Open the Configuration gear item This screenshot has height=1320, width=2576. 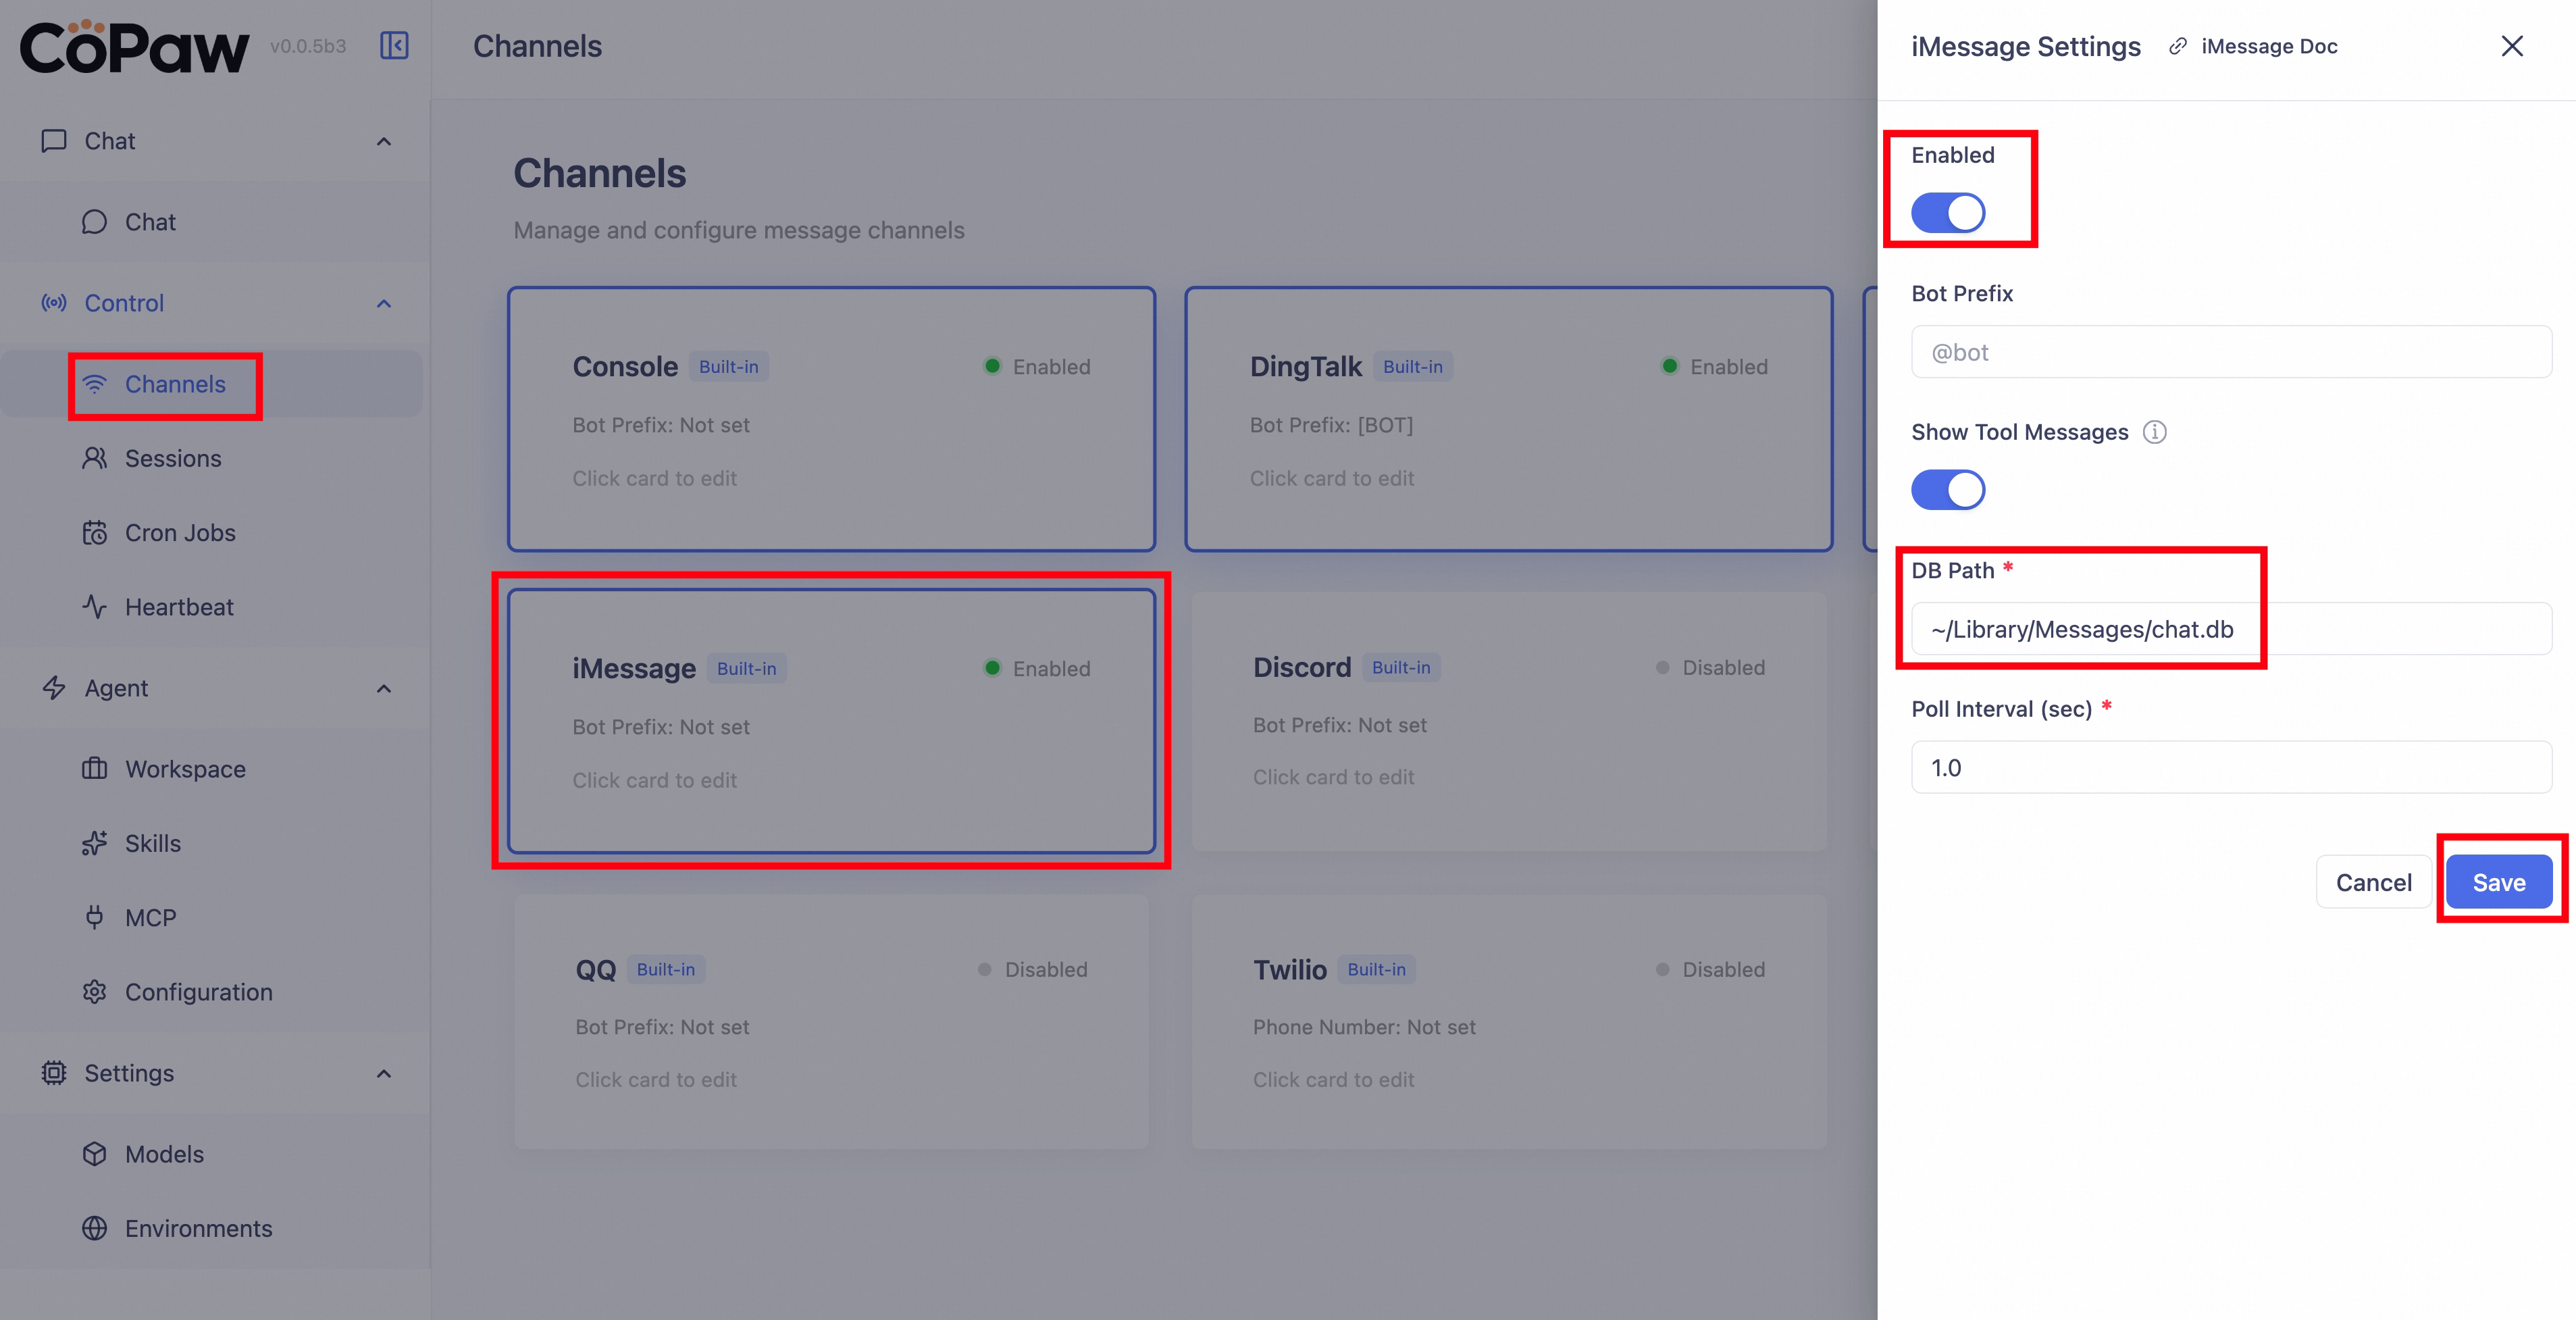[x=198, y=992]
